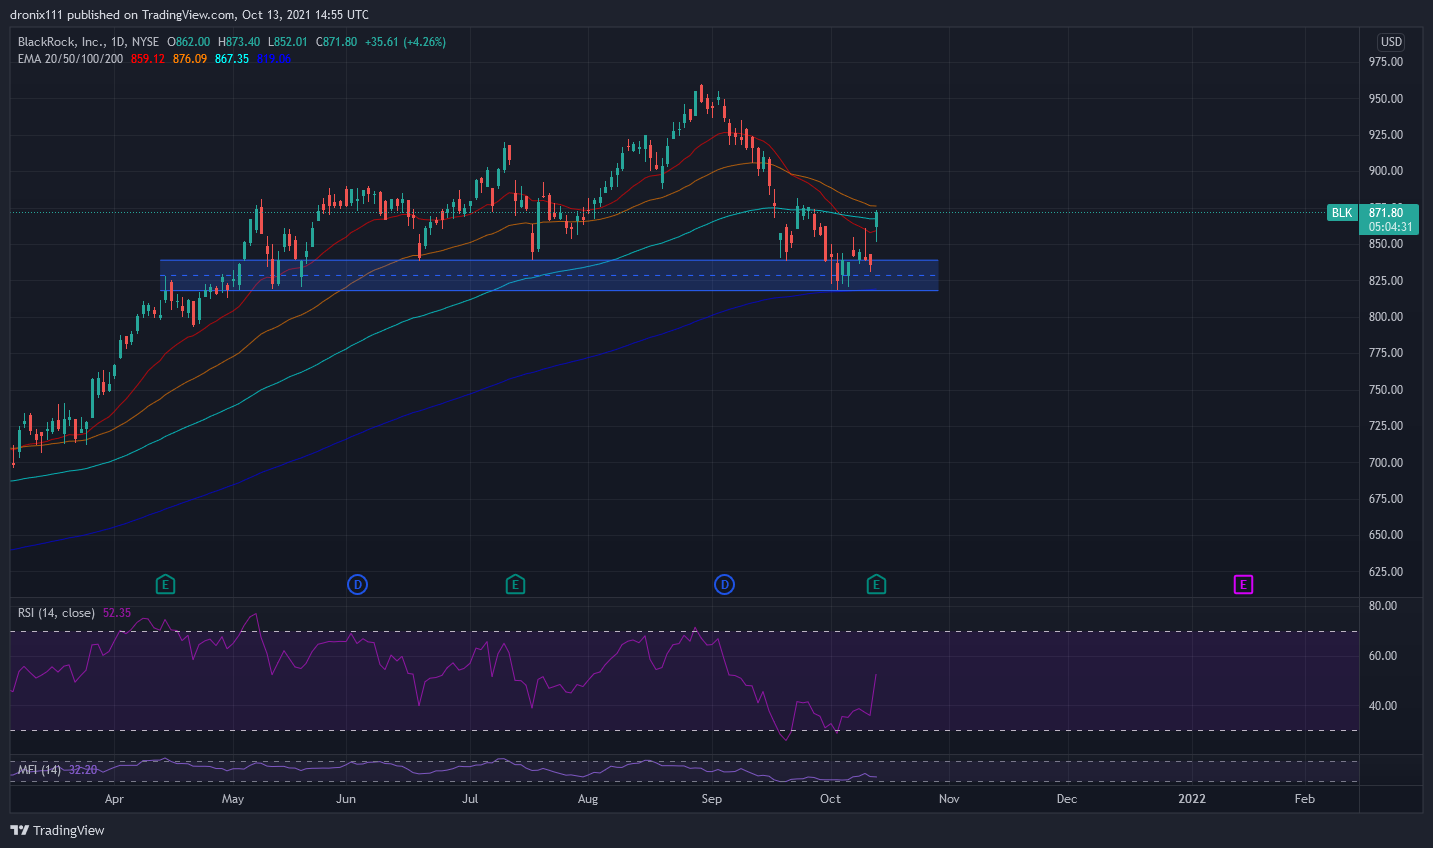Click the April earnings E marker
The image size is (1433, 848).
coord(166,584)
